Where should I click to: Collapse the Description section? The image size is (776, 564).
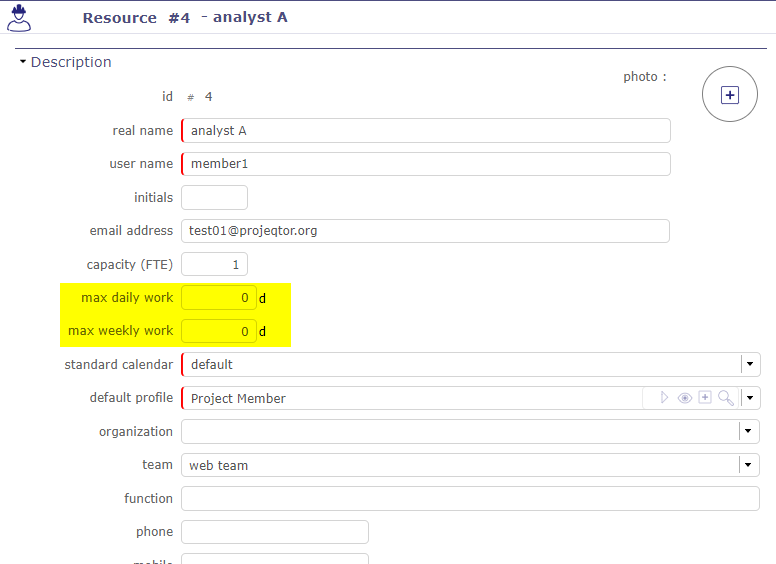tap(23, 62)
